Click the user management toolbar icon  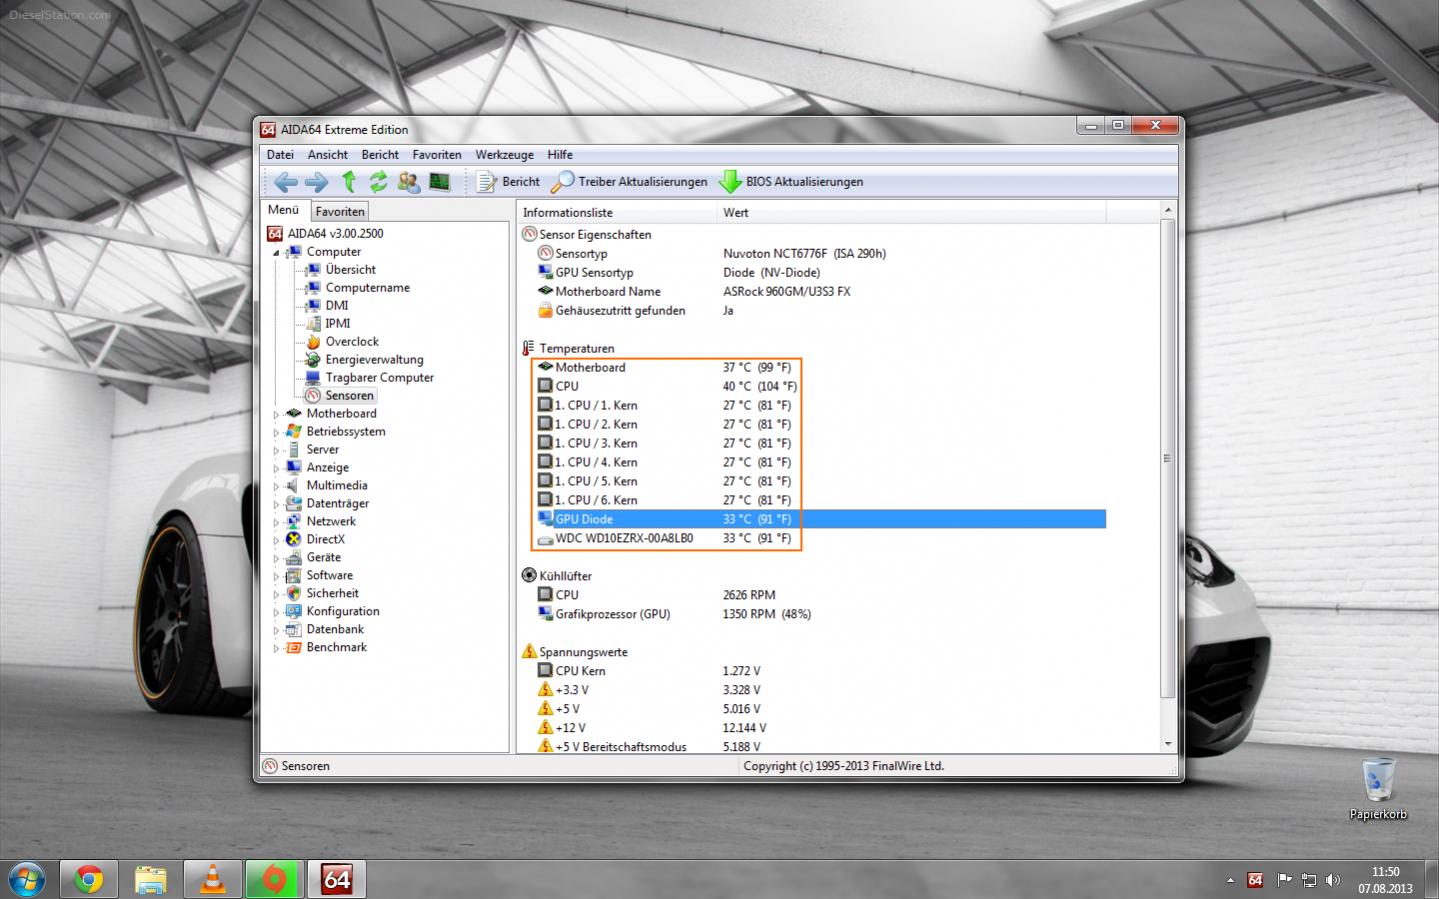408,182
